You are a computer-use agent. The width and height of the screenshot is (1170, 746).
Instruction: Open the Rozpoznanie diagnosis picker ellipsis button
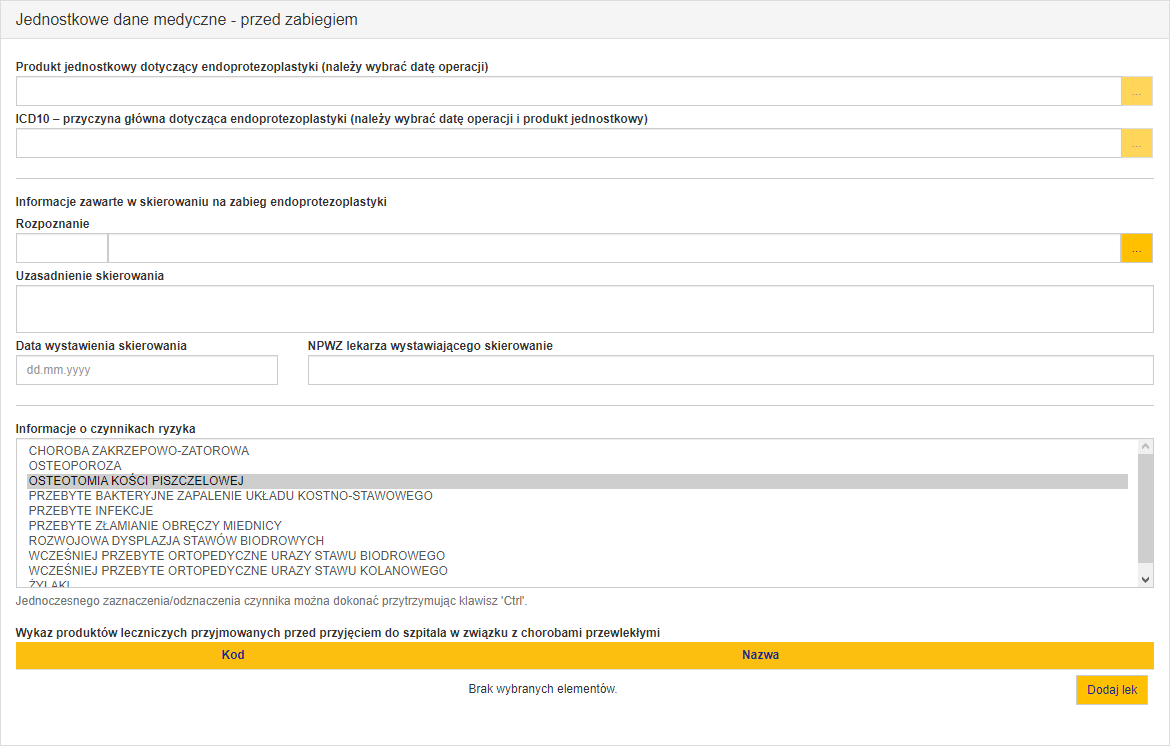[x=1136, y=248]
